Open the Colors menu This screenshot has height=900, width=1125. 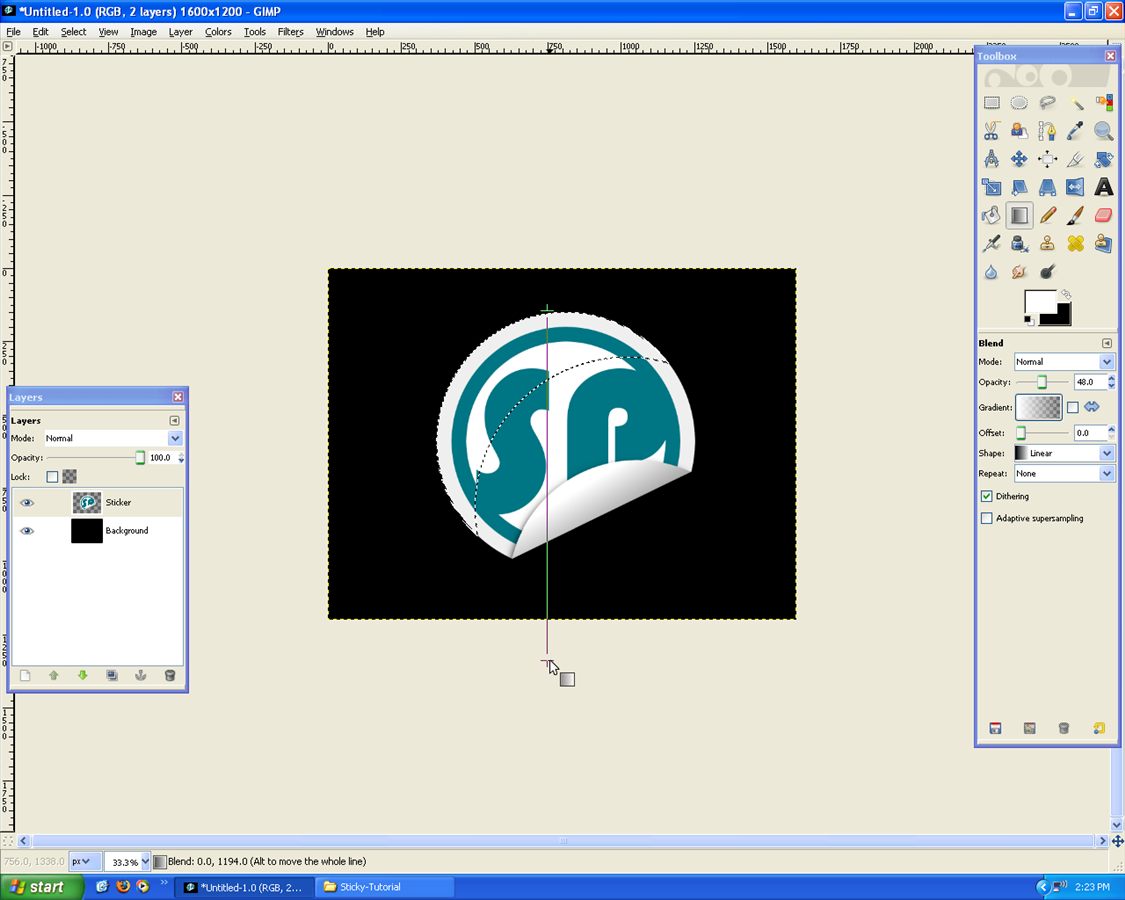pyautogui.click(x=218, y=32)
